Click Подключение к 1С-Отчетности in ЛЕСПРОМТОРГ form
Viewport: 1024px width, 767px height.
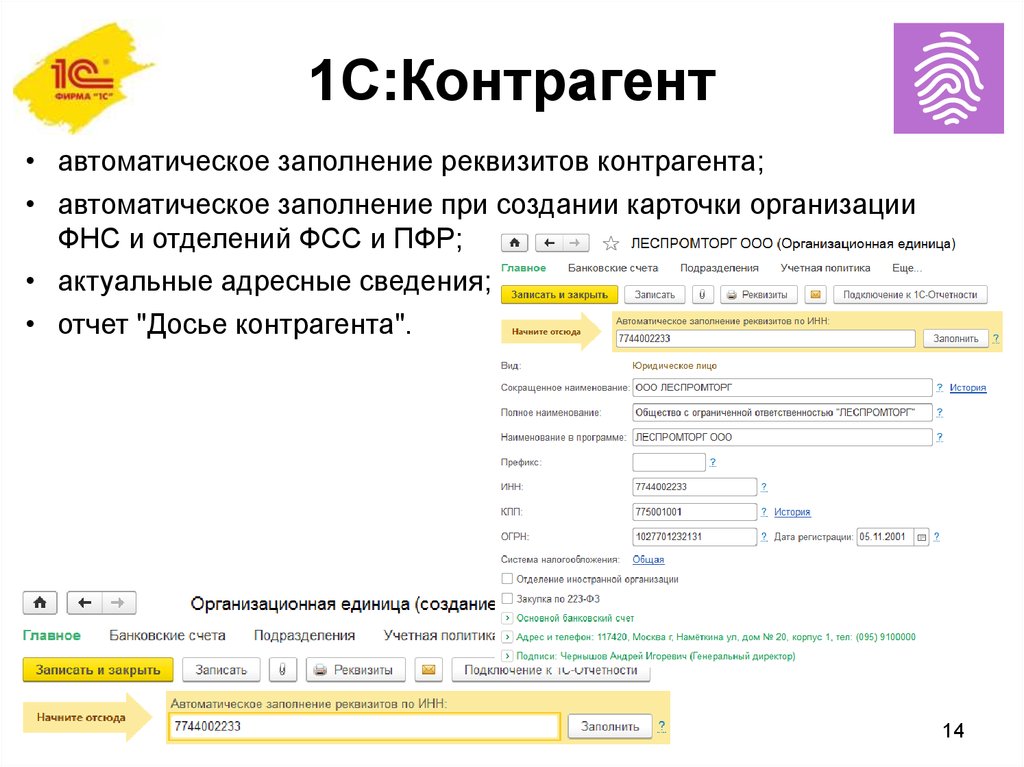(910, 295)
